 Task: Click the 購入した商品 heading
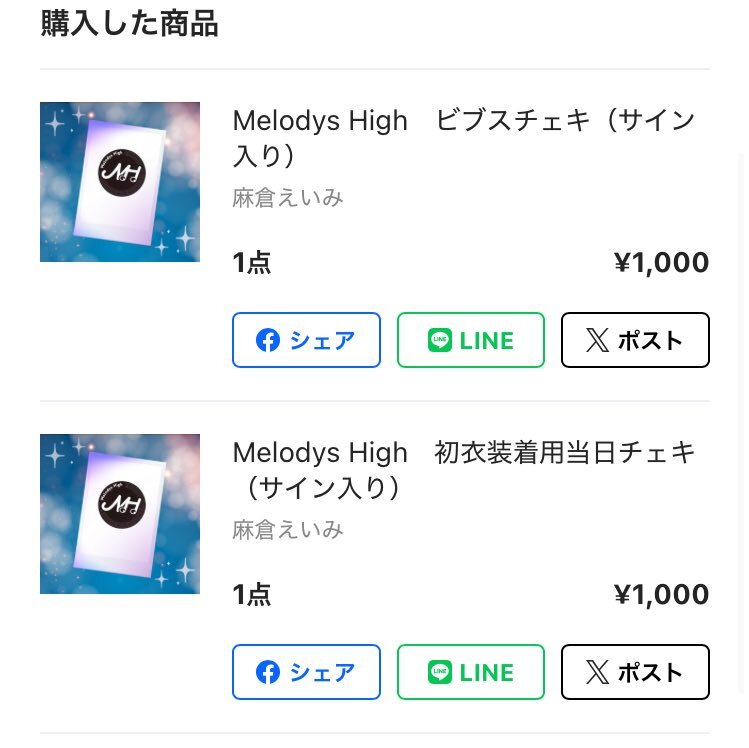pos(129,23)
